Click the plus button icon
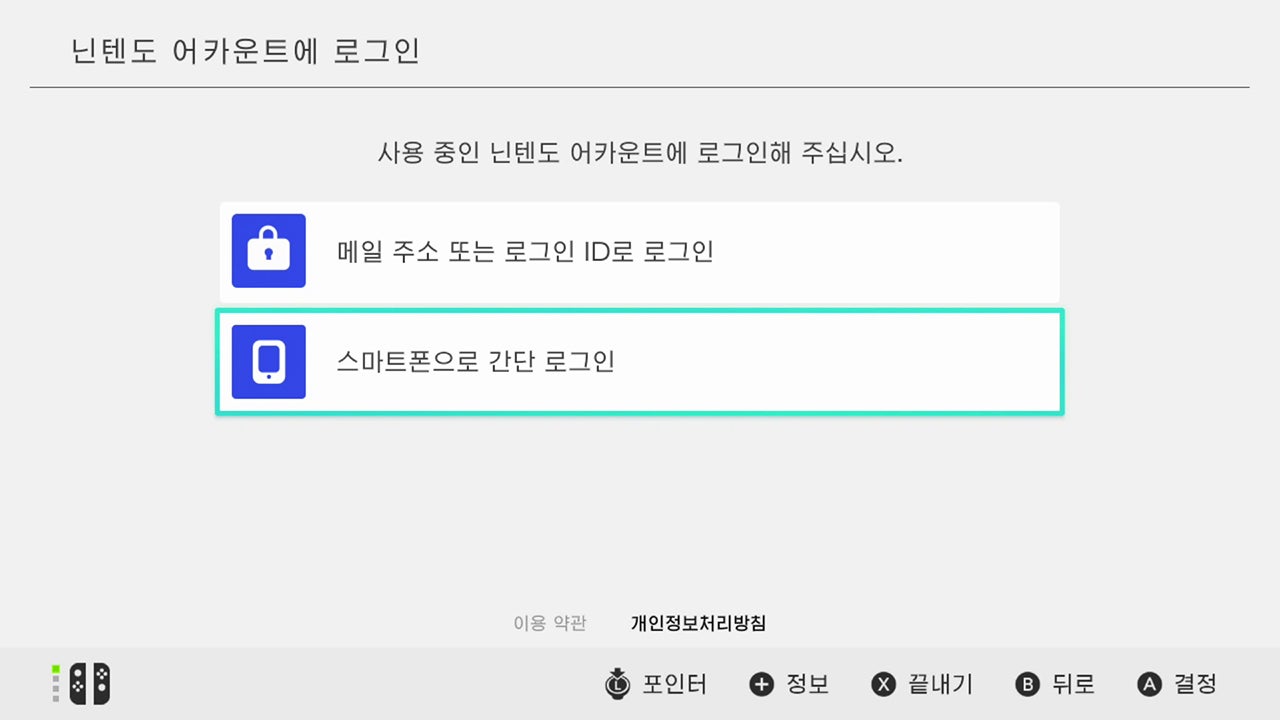Viewport: 1280px width, 720px height. tap(762, 684)
